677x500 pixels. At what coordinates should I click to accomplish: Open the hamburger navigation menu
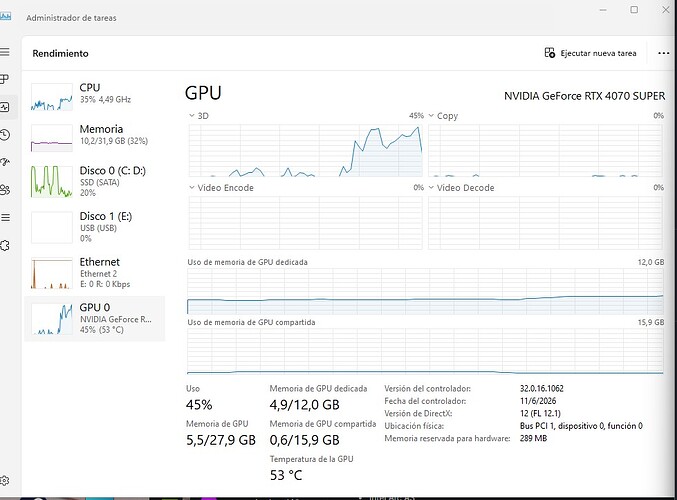(5, 52)
